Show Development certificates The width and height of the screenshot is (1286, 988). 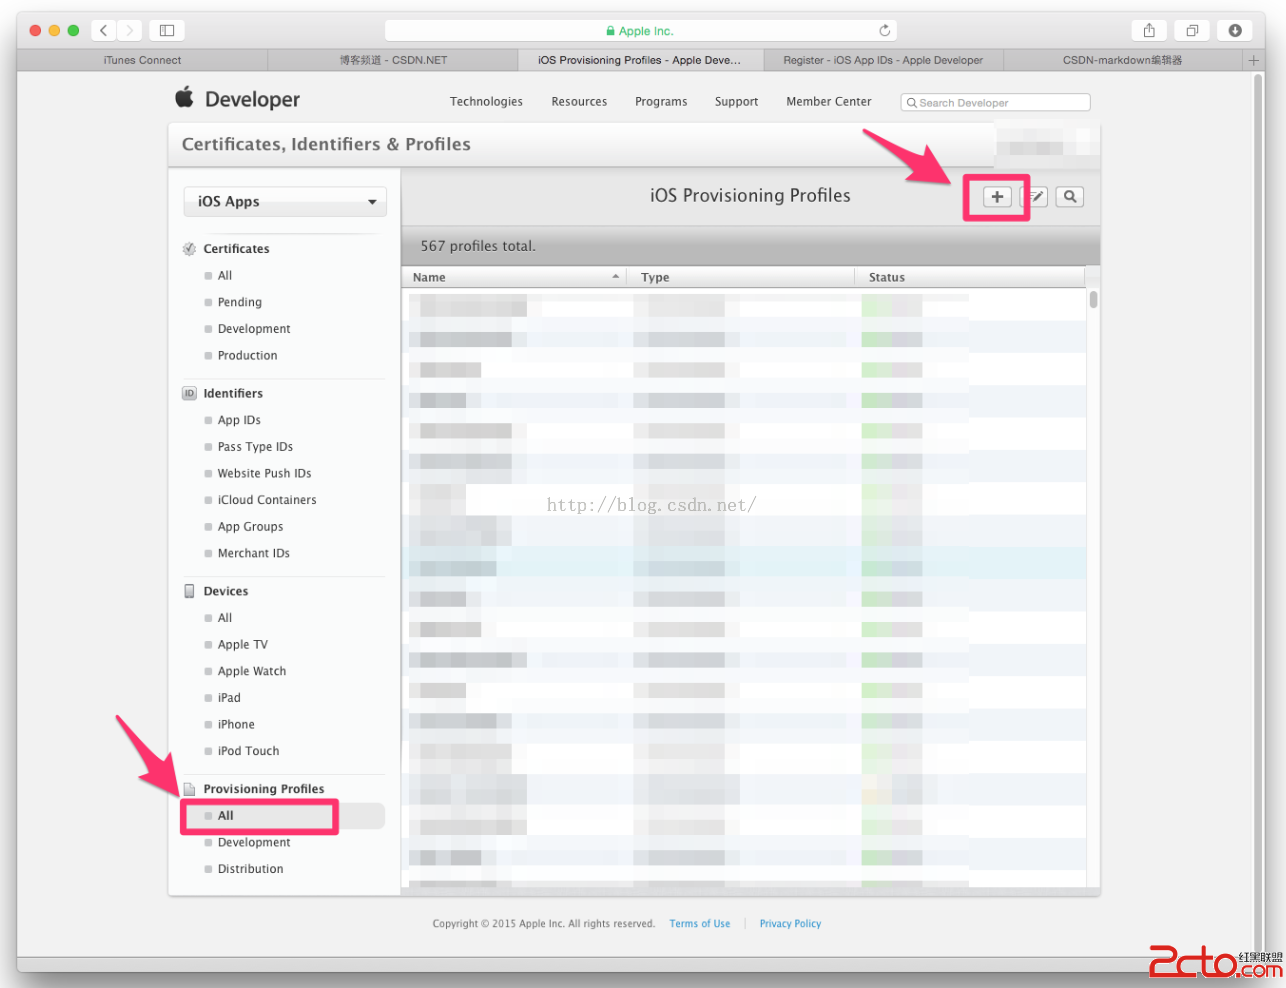tap(254, 329)
